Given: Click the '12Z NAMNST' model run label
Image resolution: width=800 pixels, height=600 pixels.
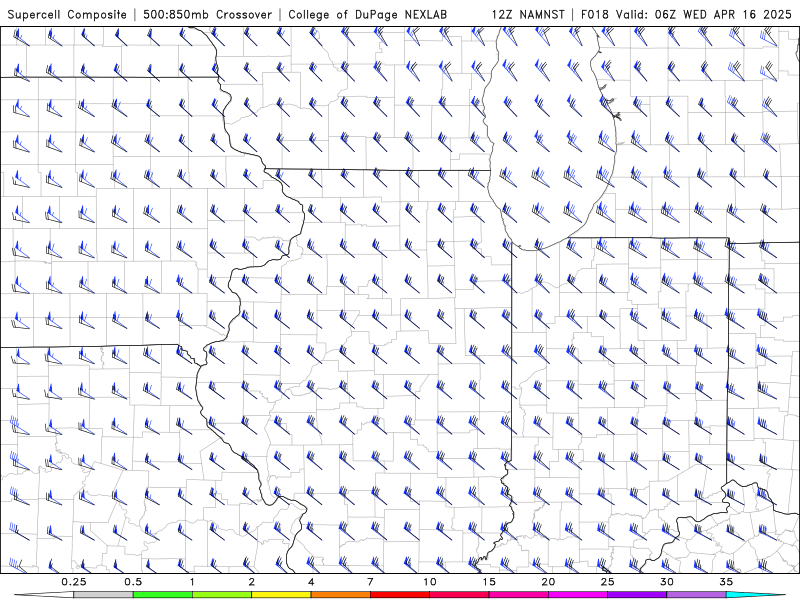Looking at the screenshot, I should [528, 14].
